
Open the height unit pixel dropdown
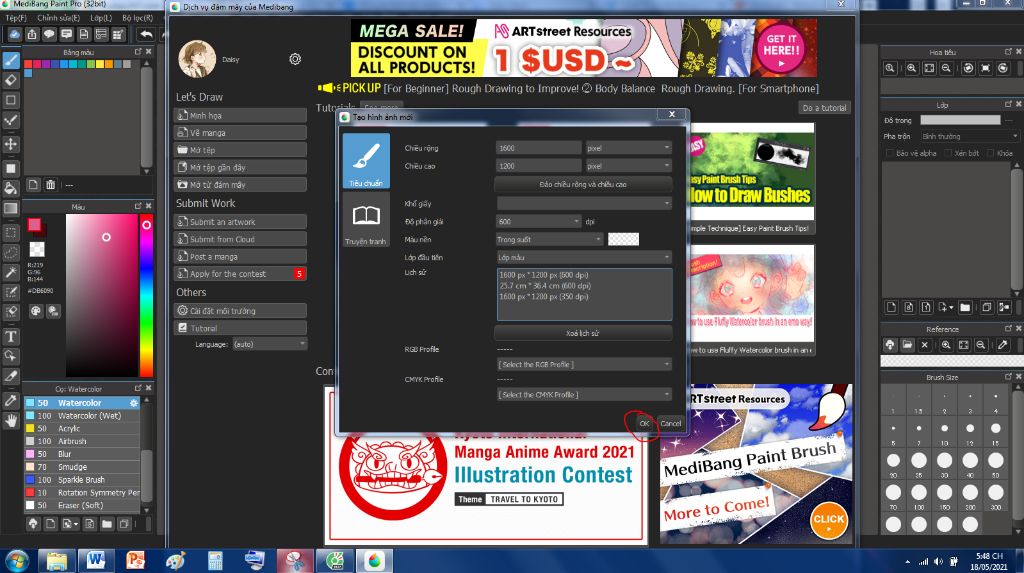628,166
